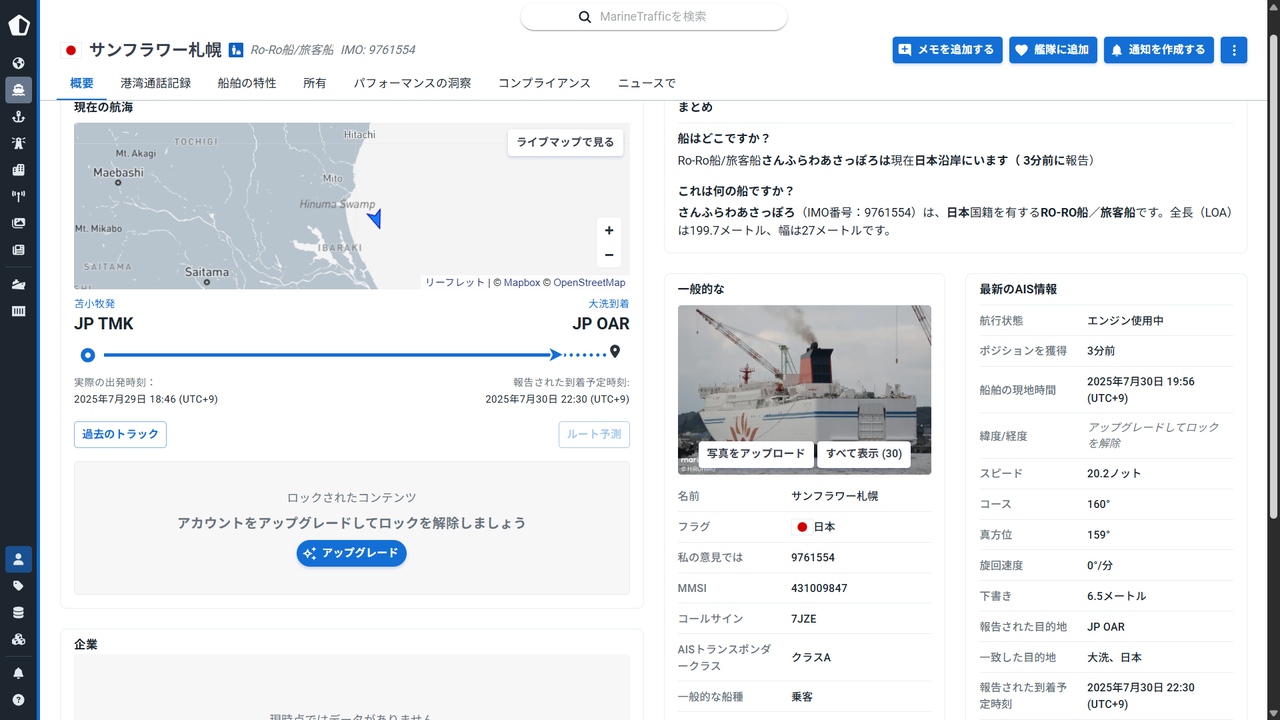Open the ニュースで tab
1280x720 pixels.
tap(647, 83)
